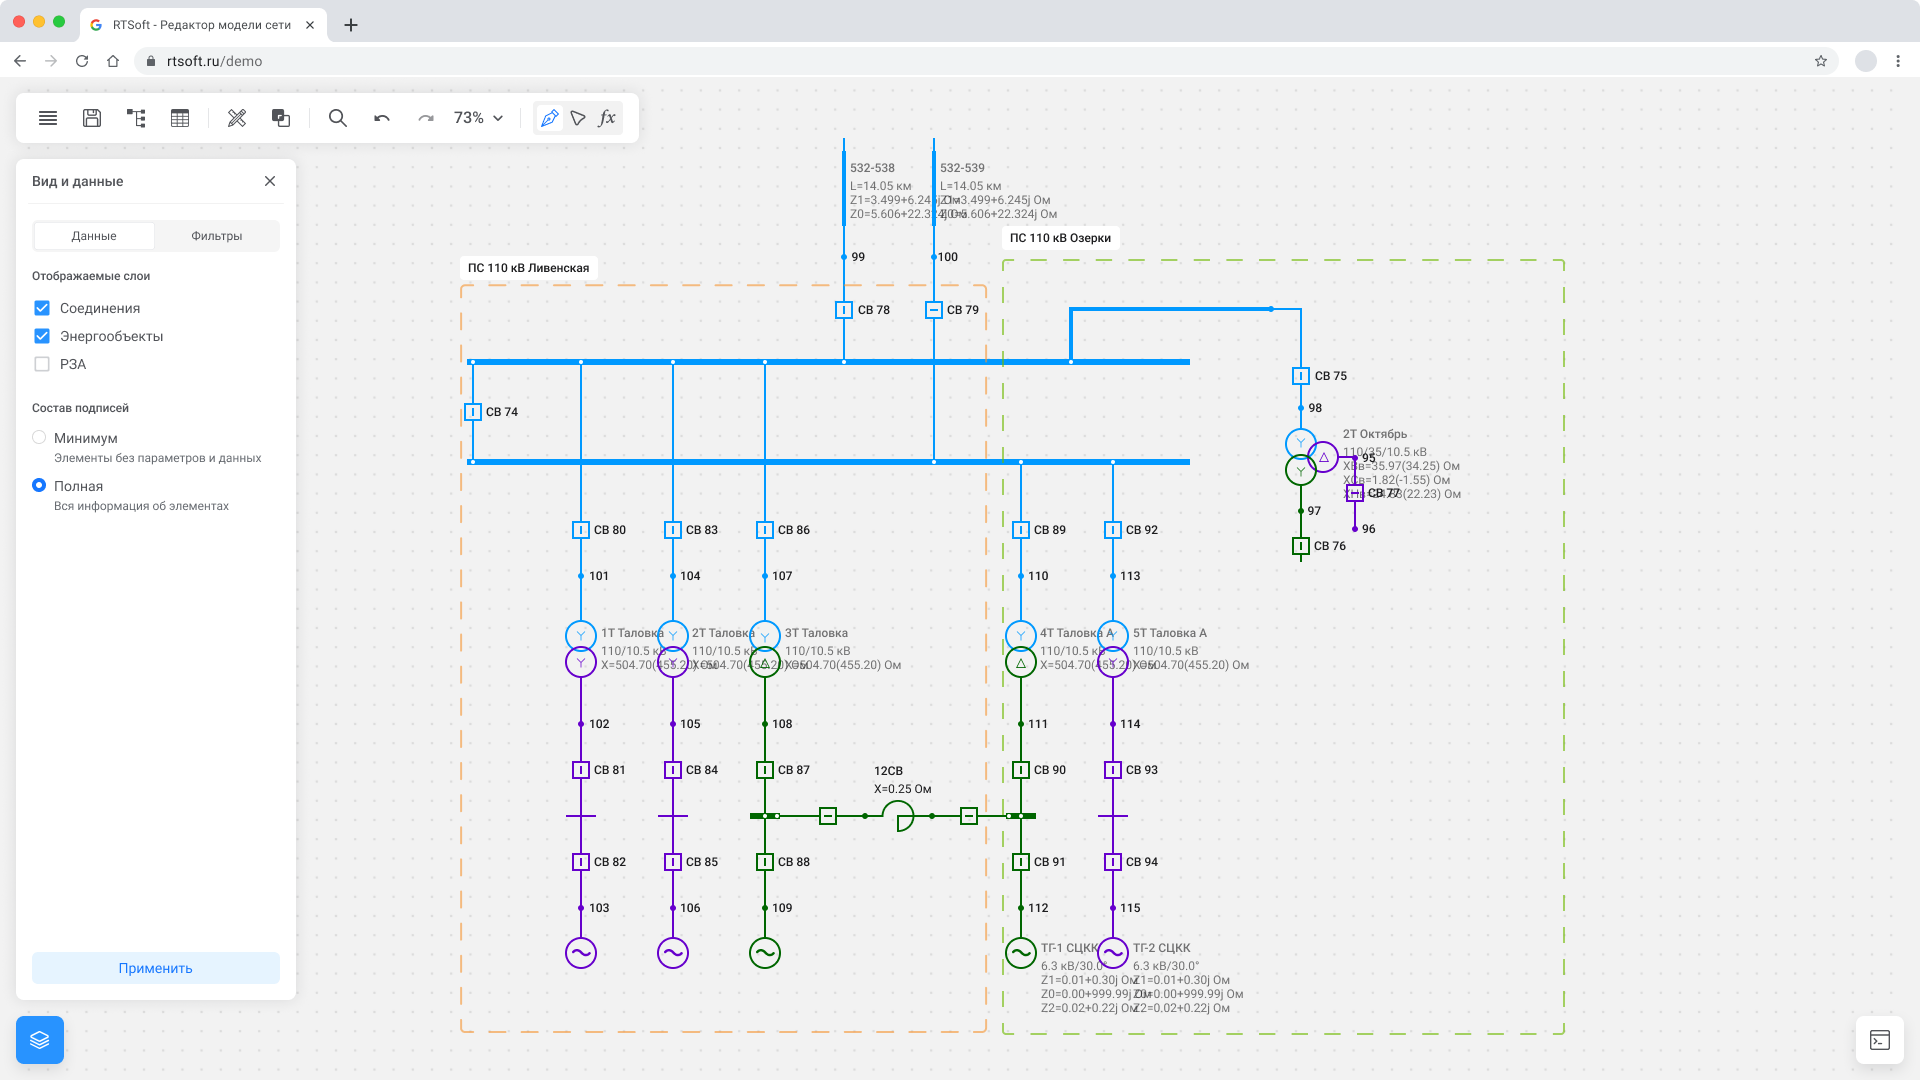
Task: Select breaker symbol CB 86
Action: tap(765, 530)
